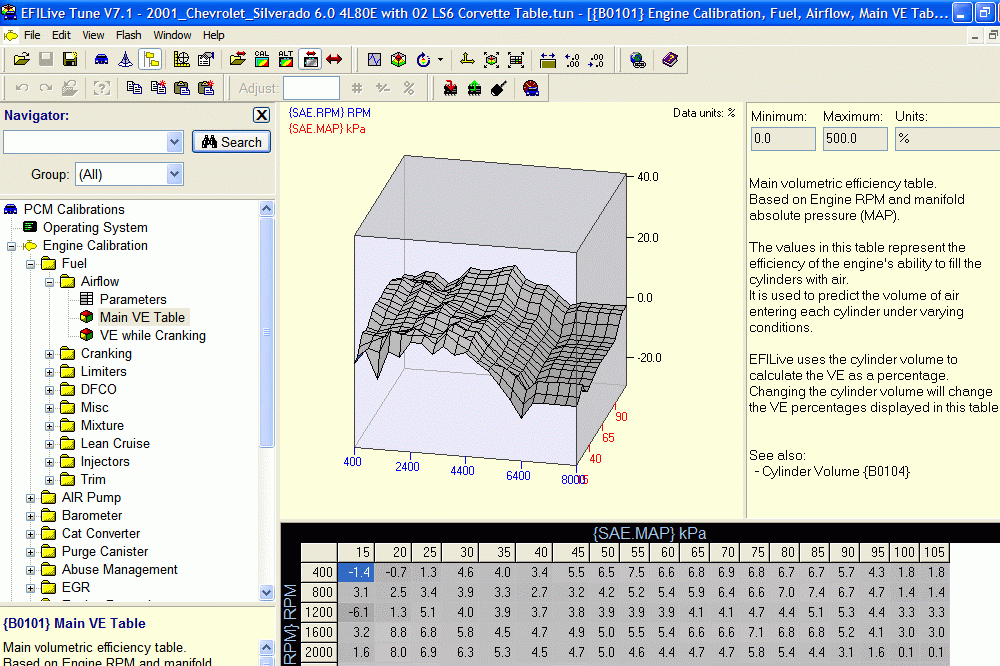The width and height of the screenshot is (1000, 666).
Task: Click the copy icon in edit toolbar
Action: click(x=134, y=88)
